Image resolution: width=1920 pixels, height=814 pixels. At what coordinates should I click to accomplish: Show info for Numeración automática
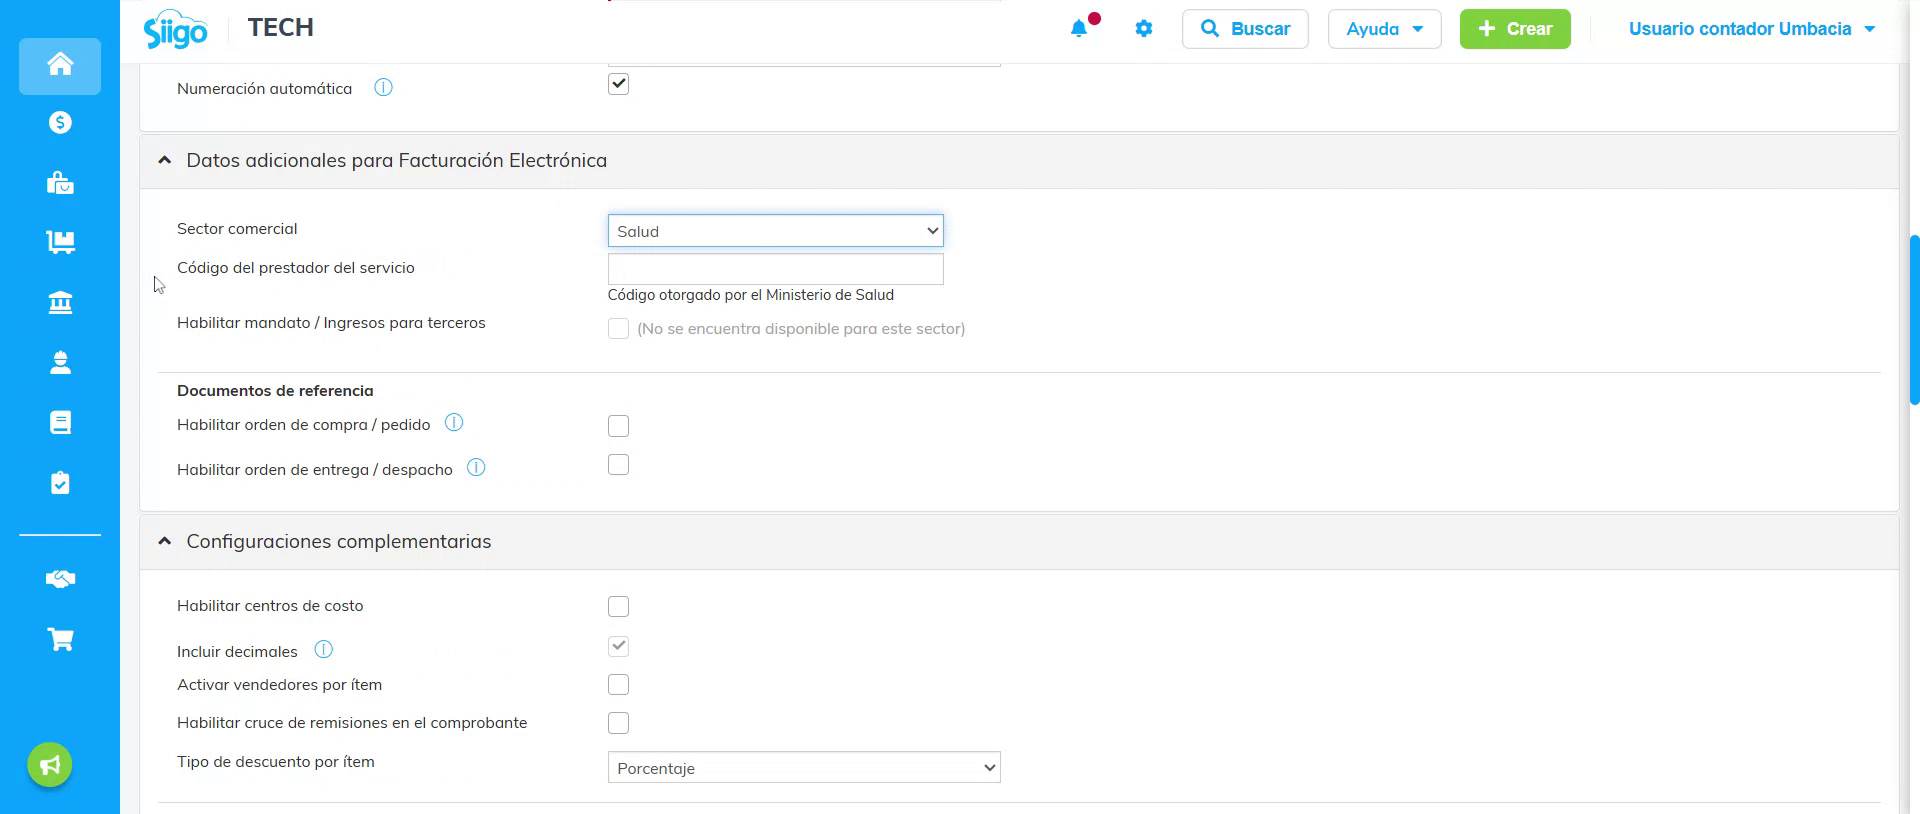[x=383, y=88]
